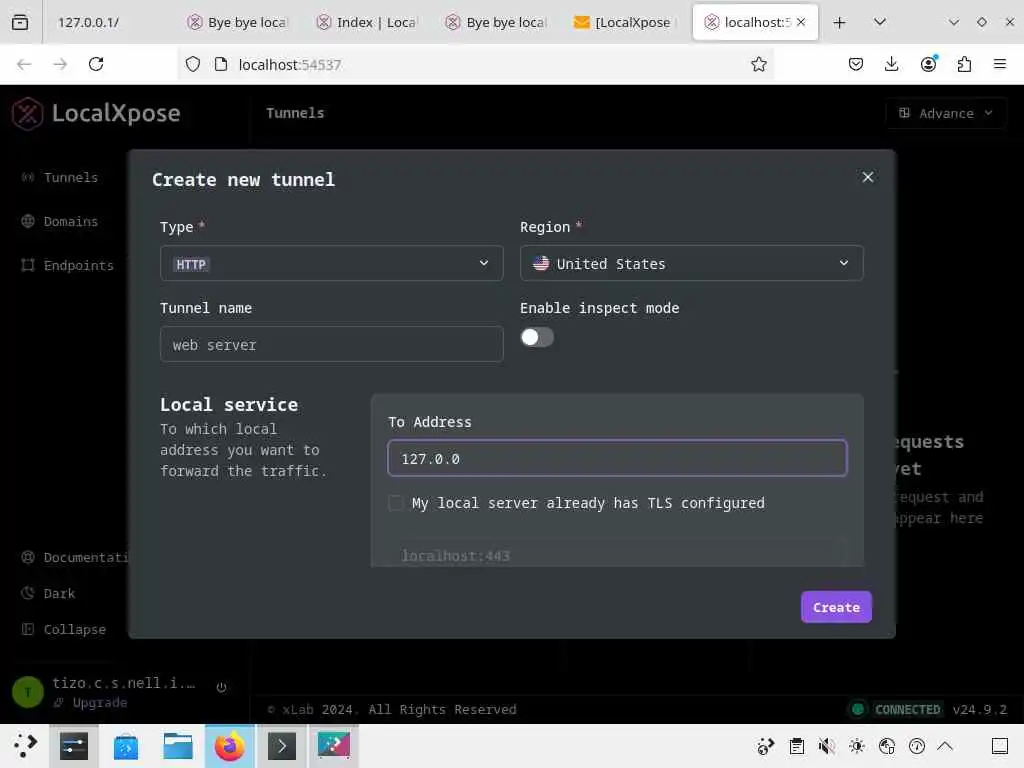The height and width of the screenshot is (768, 1024).
Task: Open the Extensions puzzle icon
Action: pyautogui.click(x=964, y=64)
